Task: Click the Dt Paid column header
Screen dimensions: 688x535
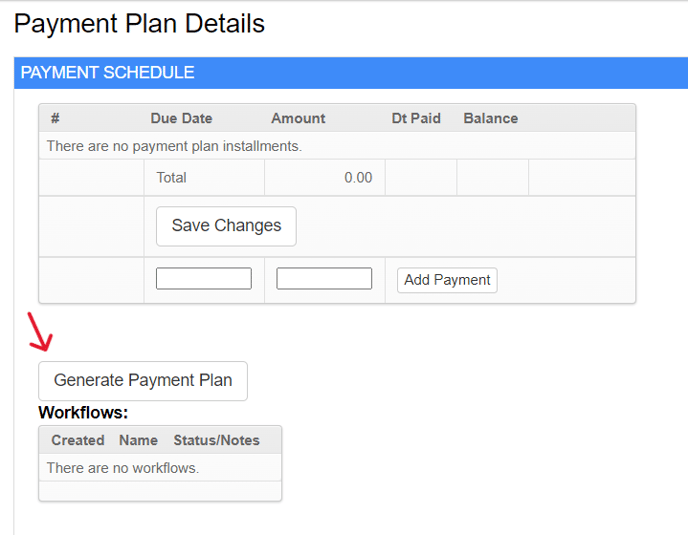Action: 416,118
